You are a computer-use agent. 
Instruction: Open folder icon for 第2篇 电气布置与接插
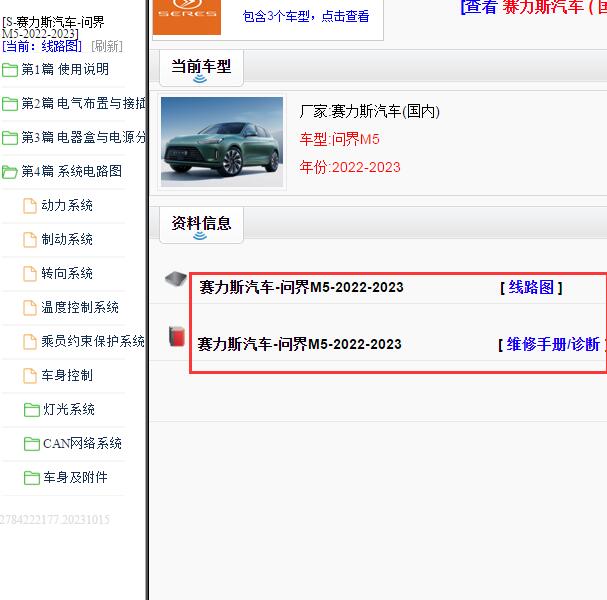(x=10, y=104)
